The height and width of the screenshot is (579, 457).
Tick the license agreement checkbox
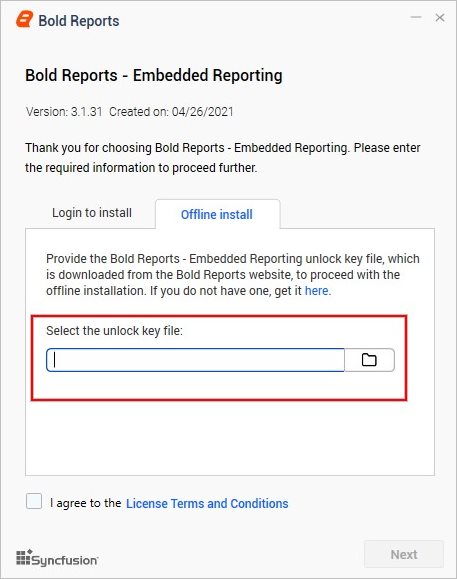click(x=34, y=501)
